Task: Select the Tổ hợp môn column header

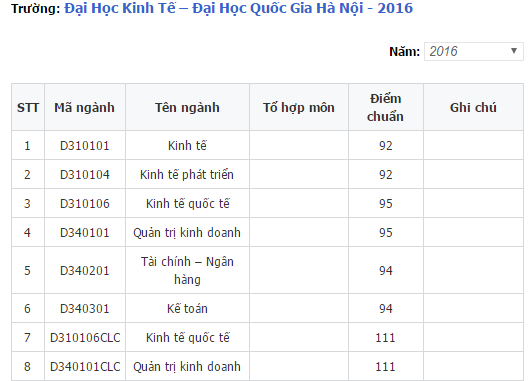Action: [299, 107]
